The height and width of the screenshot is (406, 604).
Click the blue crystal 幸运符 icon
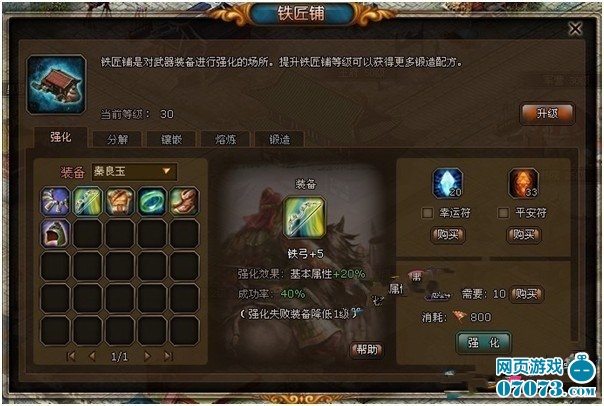[447, 183]
